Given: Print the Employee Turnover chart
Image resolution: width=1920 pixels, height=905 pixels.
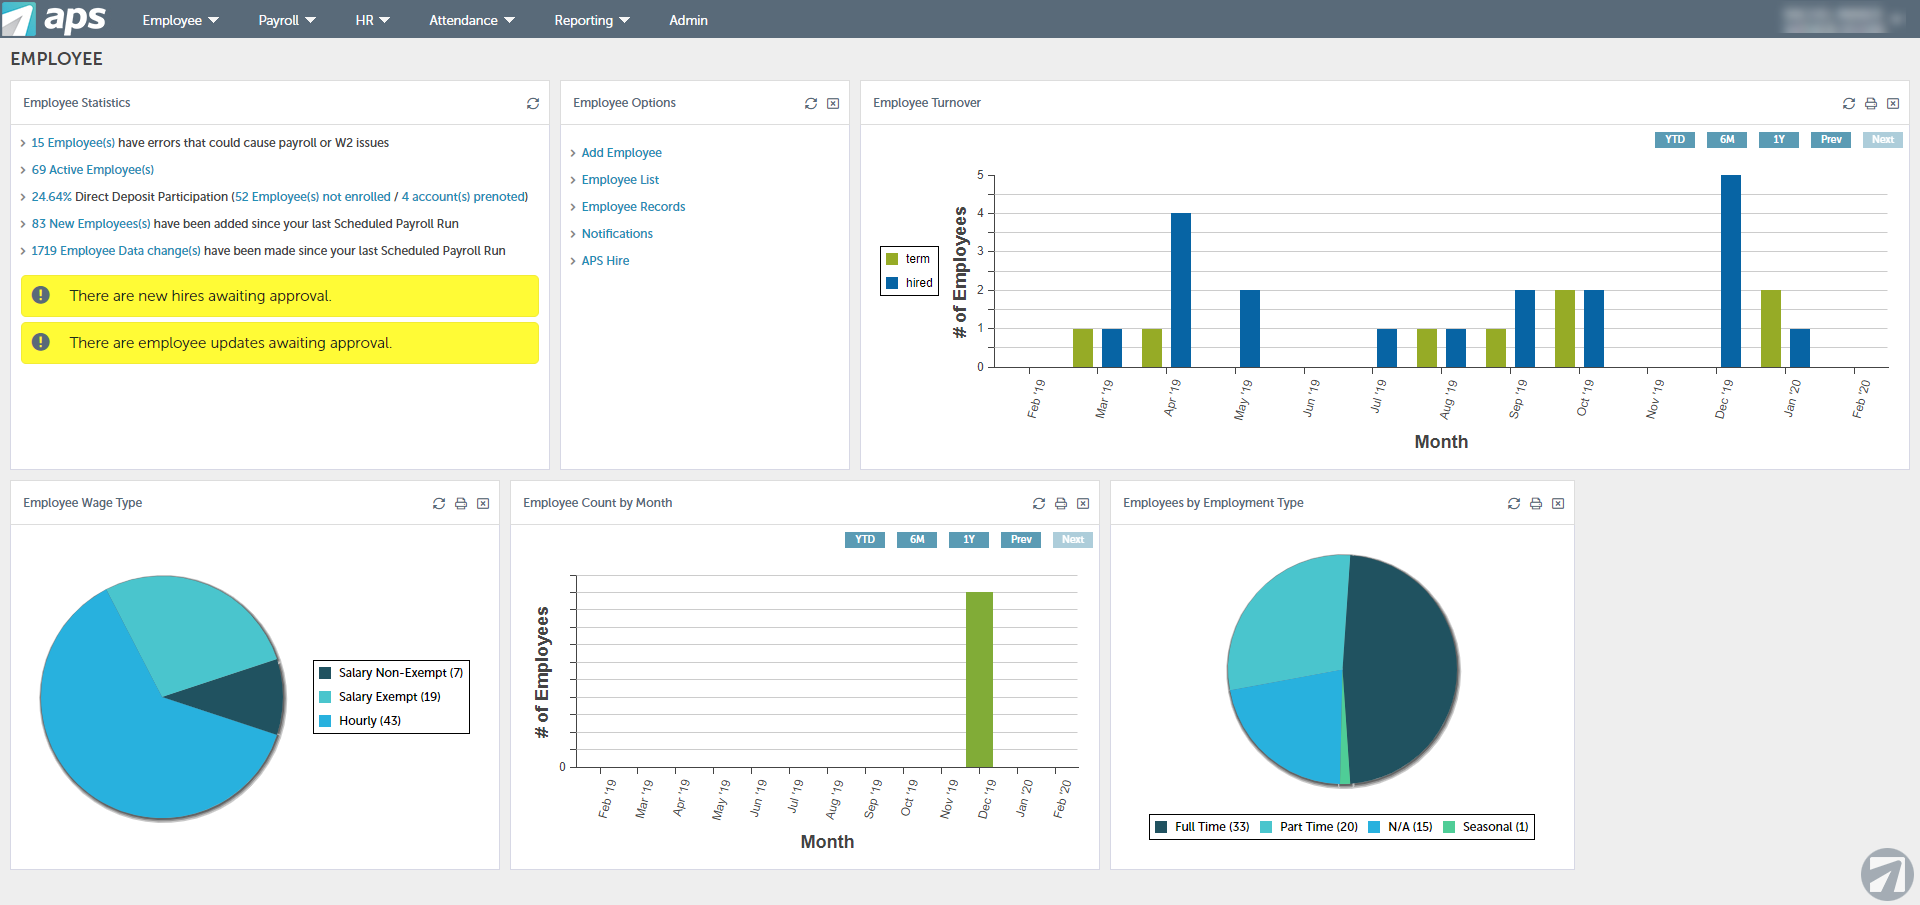Looking at the screenshot, I should click(x=1871, y=104).
